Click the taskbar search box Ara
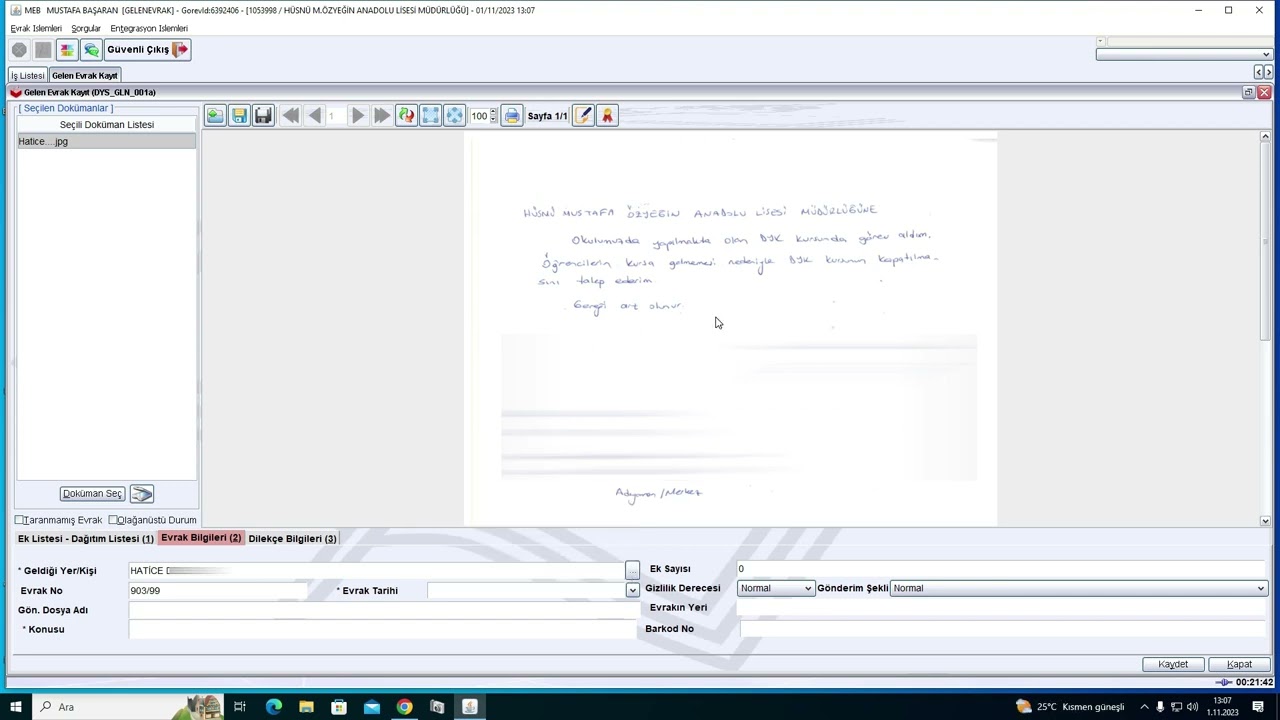The image size is (1280, 720). [x=127, y=707]
